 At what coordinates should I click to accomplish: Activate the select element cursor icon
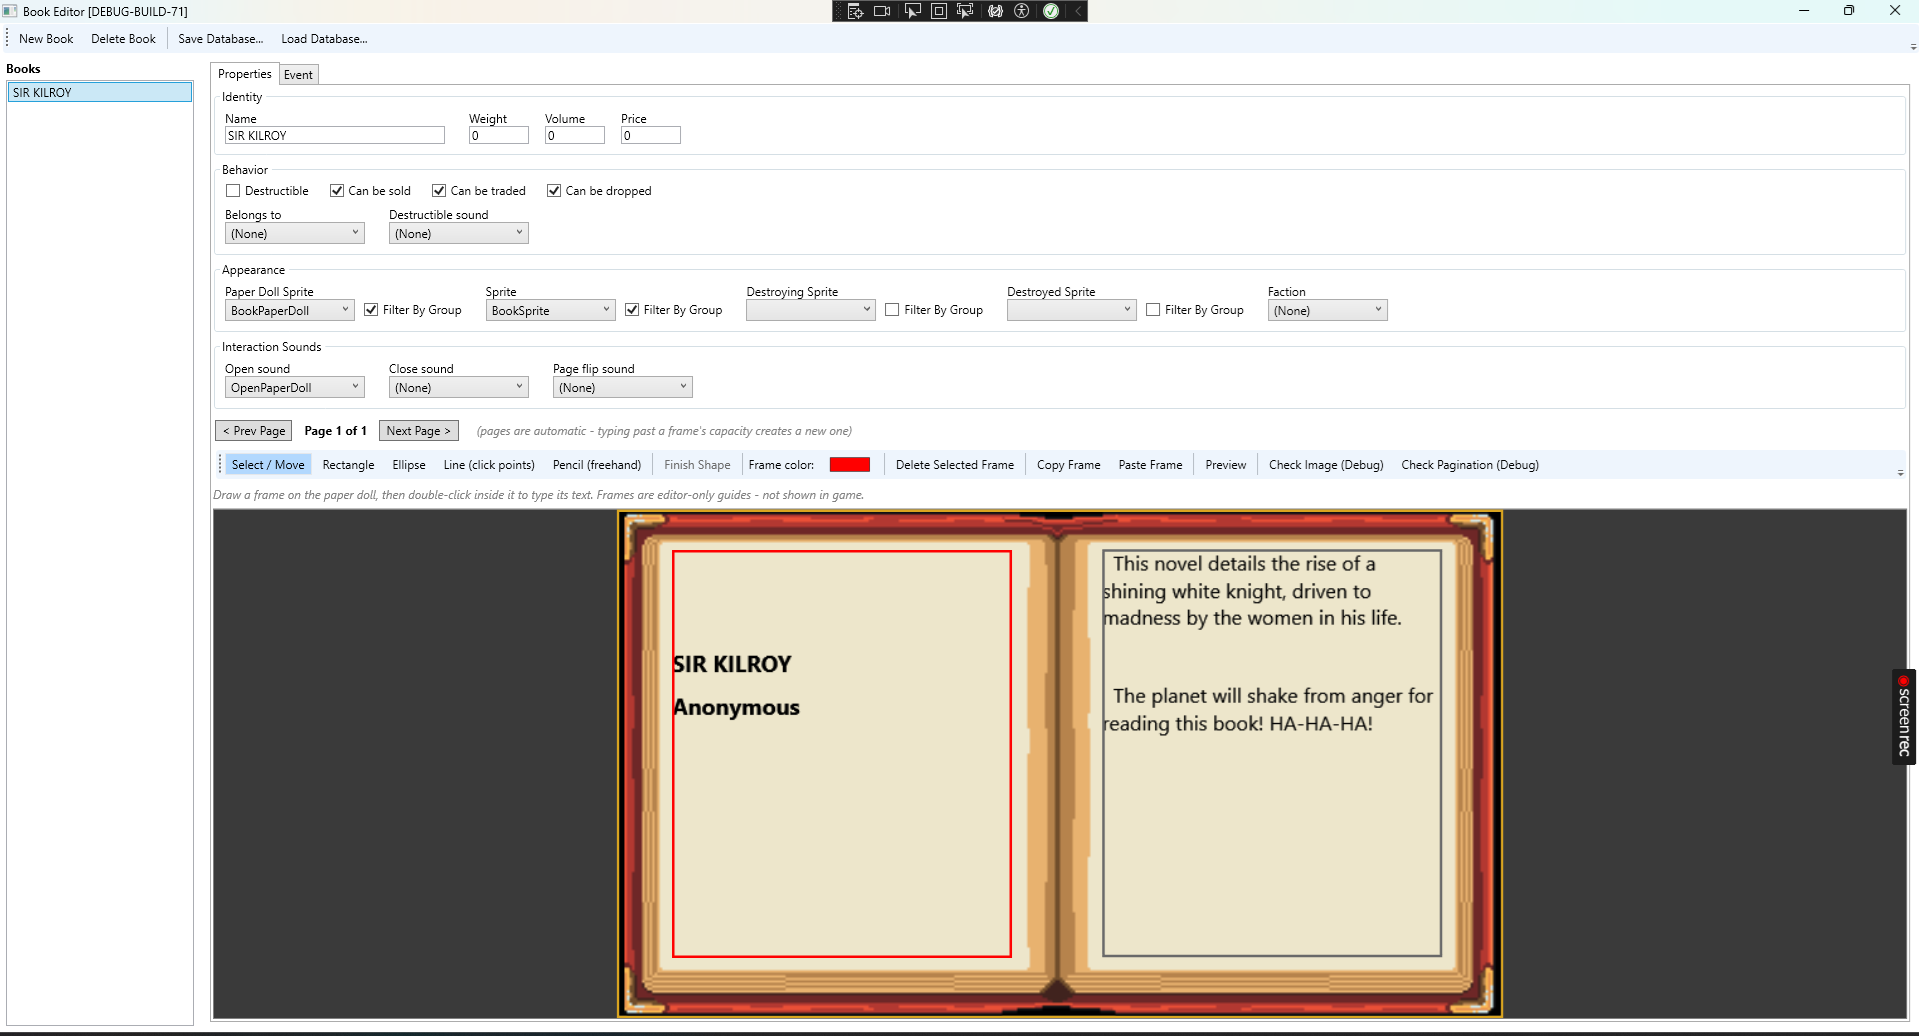(912, 11)
